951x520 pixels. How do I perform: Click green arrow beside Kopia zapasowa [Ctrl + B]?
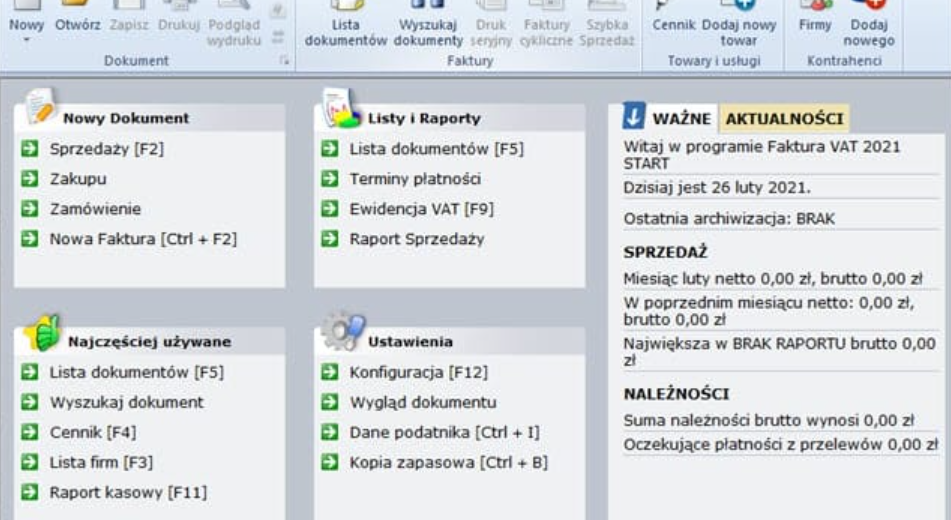tap(330, 462)
